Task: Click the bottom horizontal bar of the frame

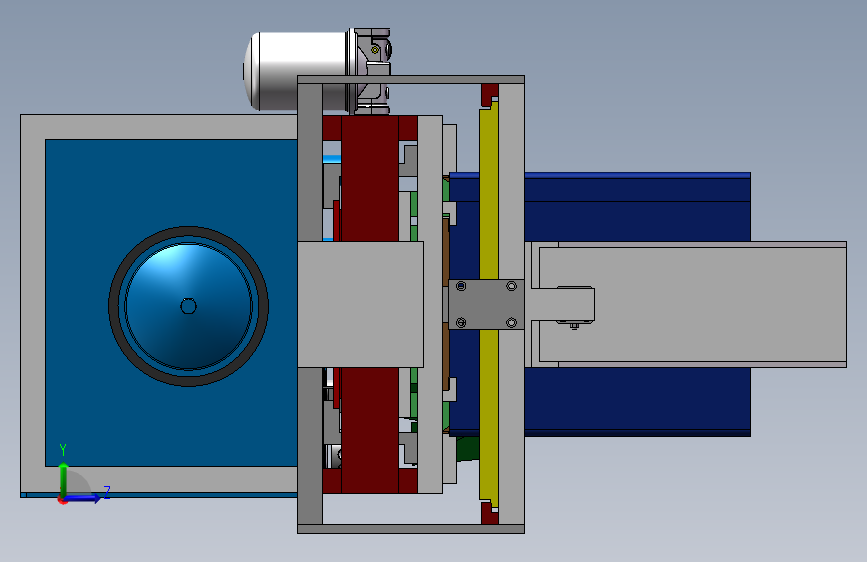Action: [x=411, y=529]
